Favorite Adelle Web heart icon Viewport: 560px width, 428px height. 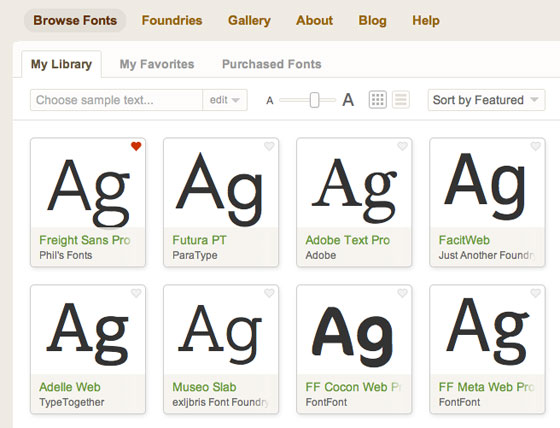point(136,293)
